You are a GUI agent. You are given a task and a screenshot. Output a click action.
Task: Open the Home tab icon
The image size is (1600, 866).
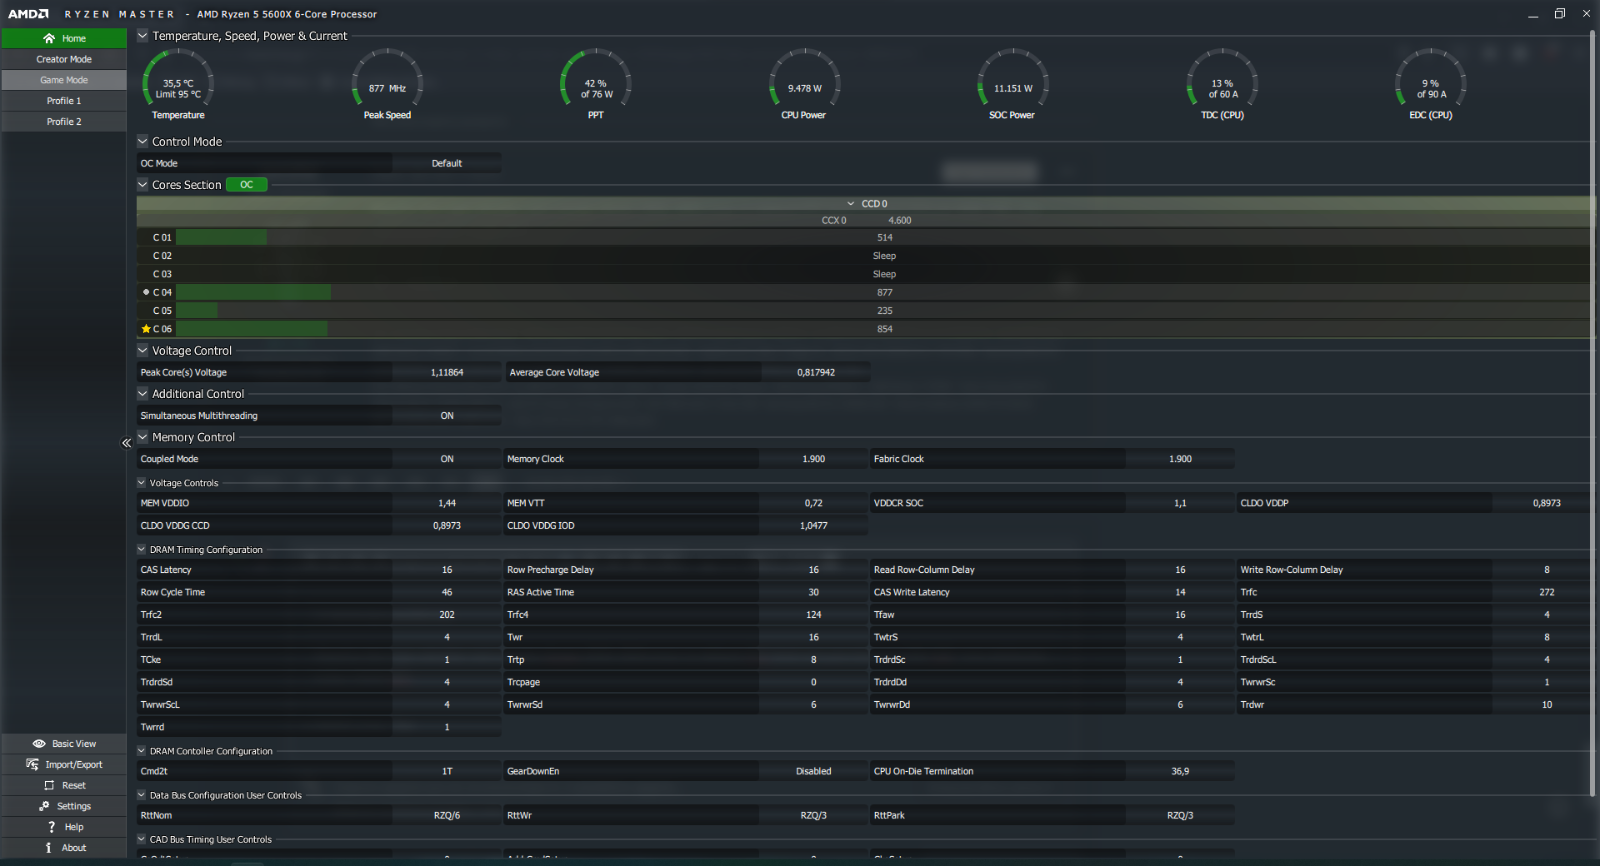pyautogui.click(x=49, y=38)
